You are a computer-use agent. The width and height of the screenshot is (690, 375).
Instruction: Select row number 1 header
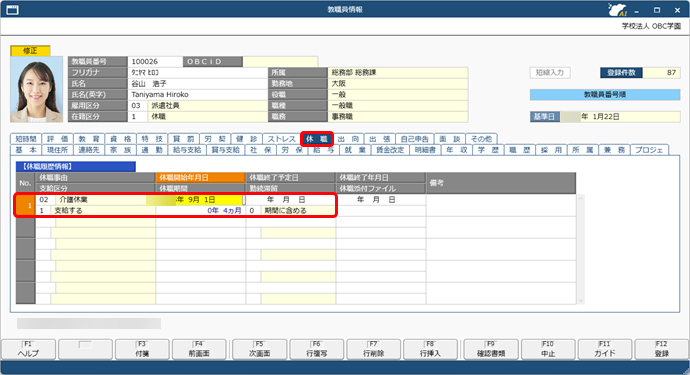click(x=26, y=205)
